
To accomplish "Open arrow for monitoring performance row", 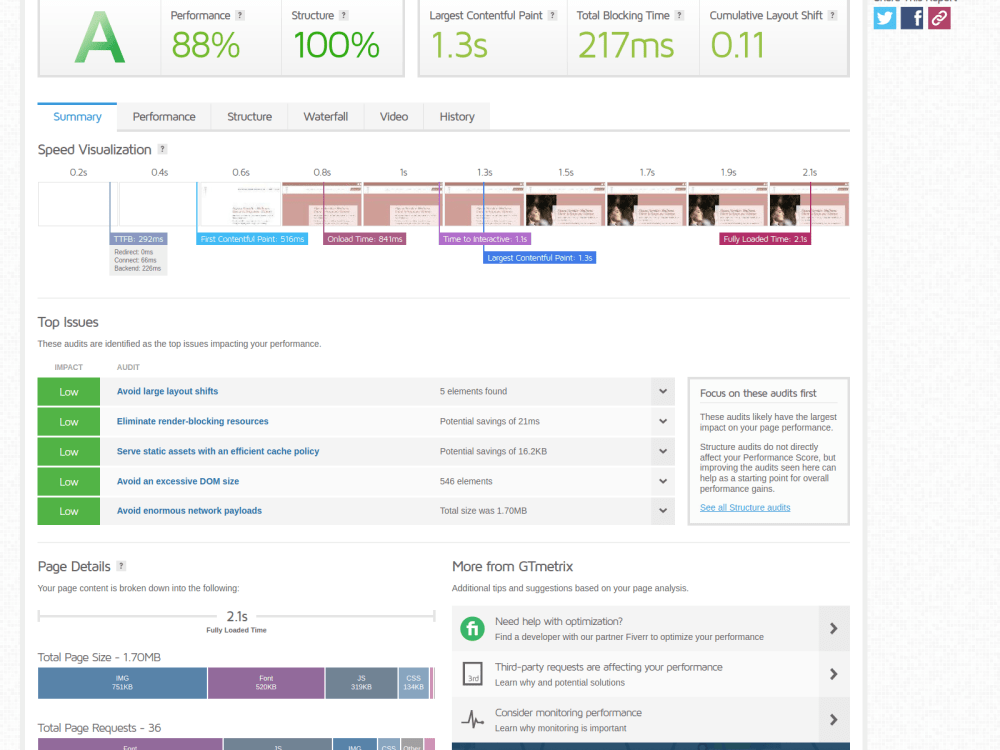I will click(834, 719).
